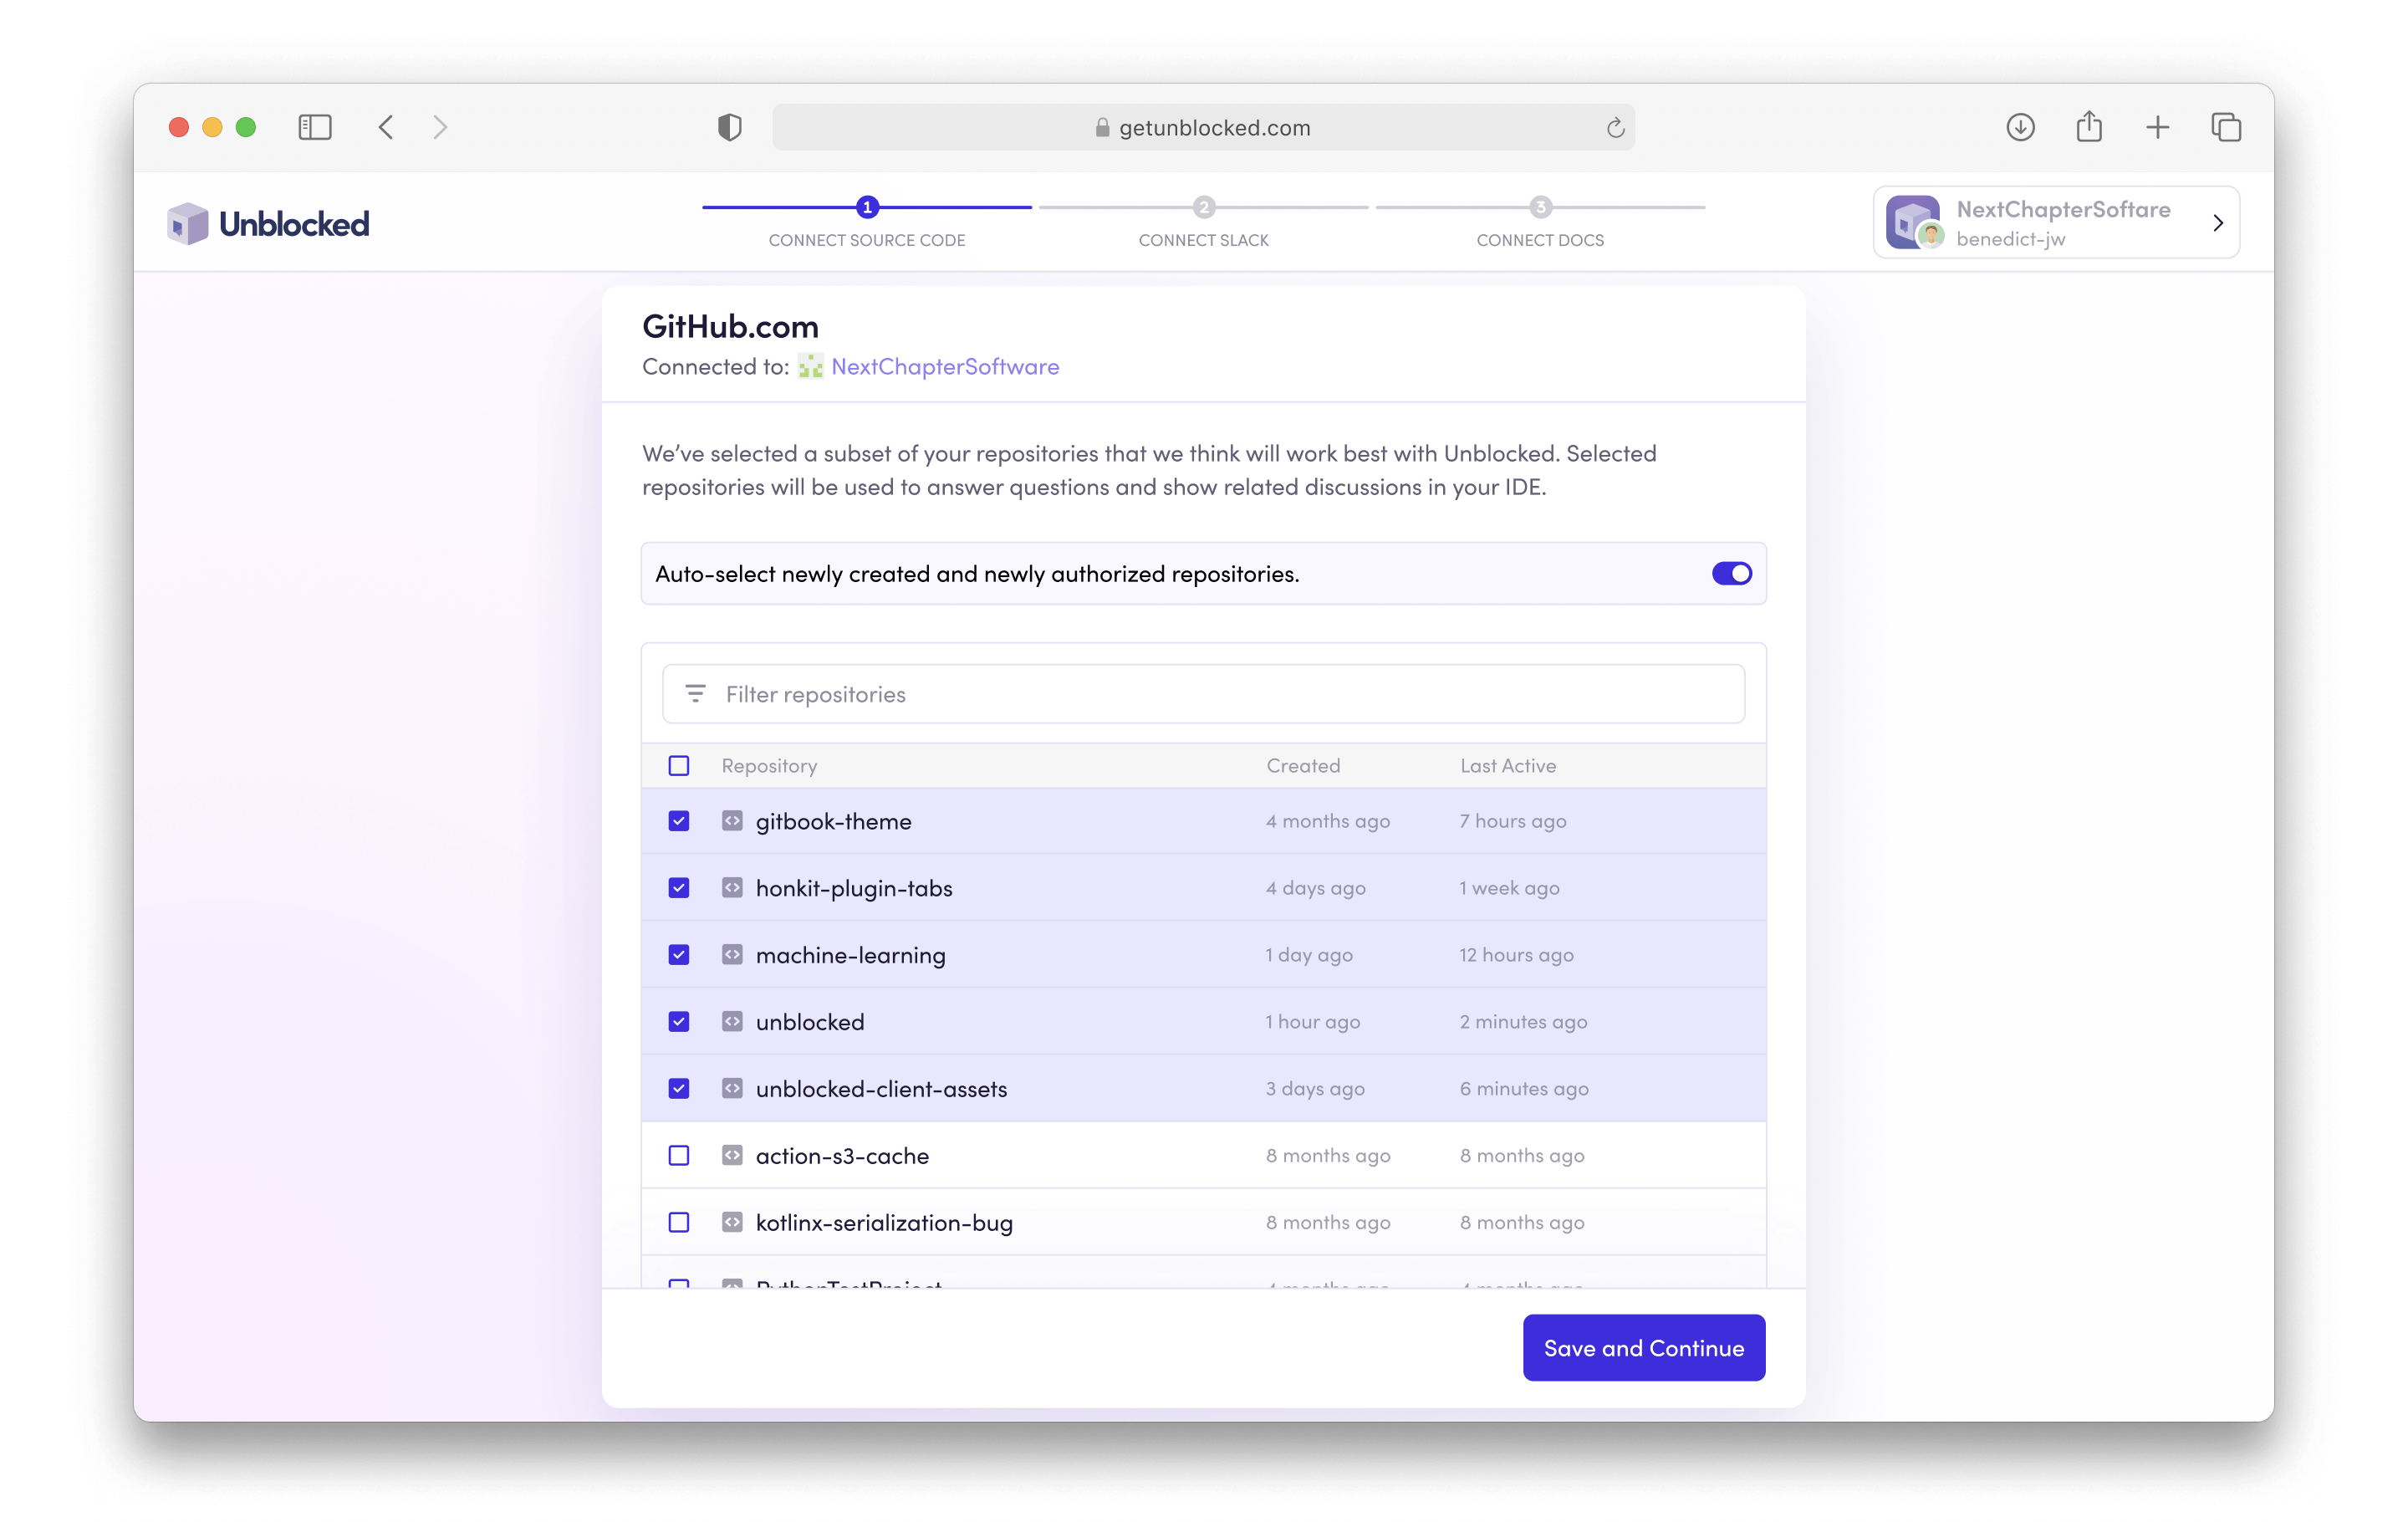Open privacy shield report icon
This screenshot has height=1522, width=2408.
click(730, 127)
